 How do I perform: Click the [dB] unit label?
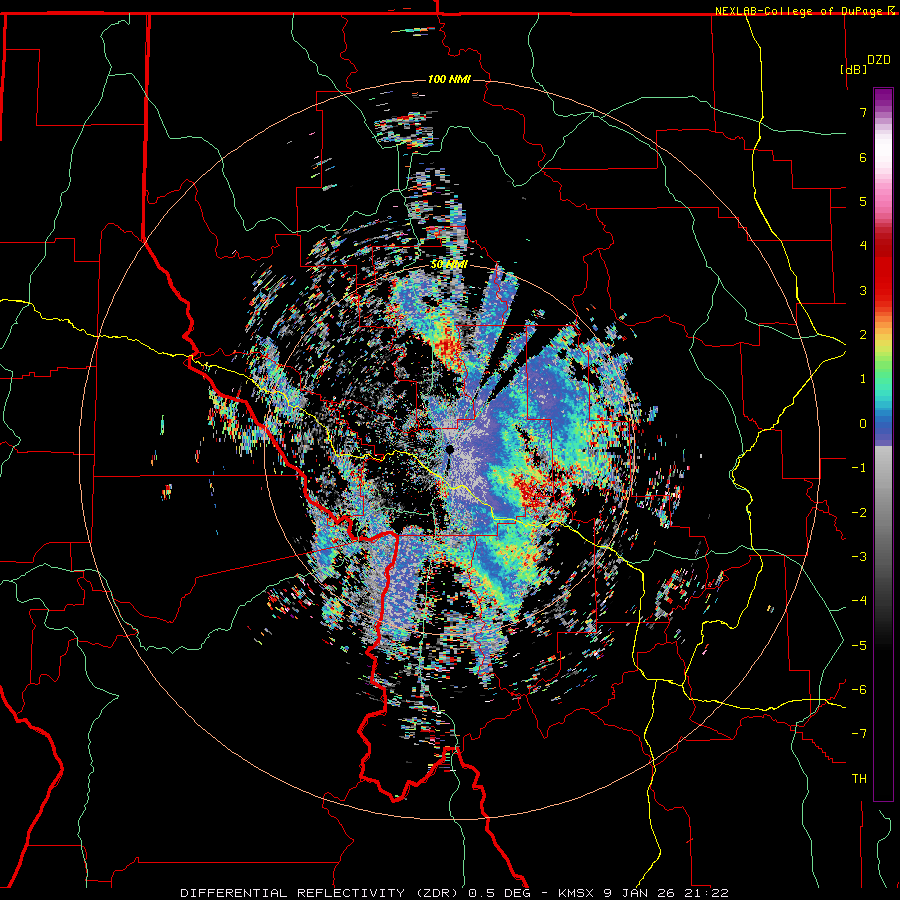click(x=853, y=69)
